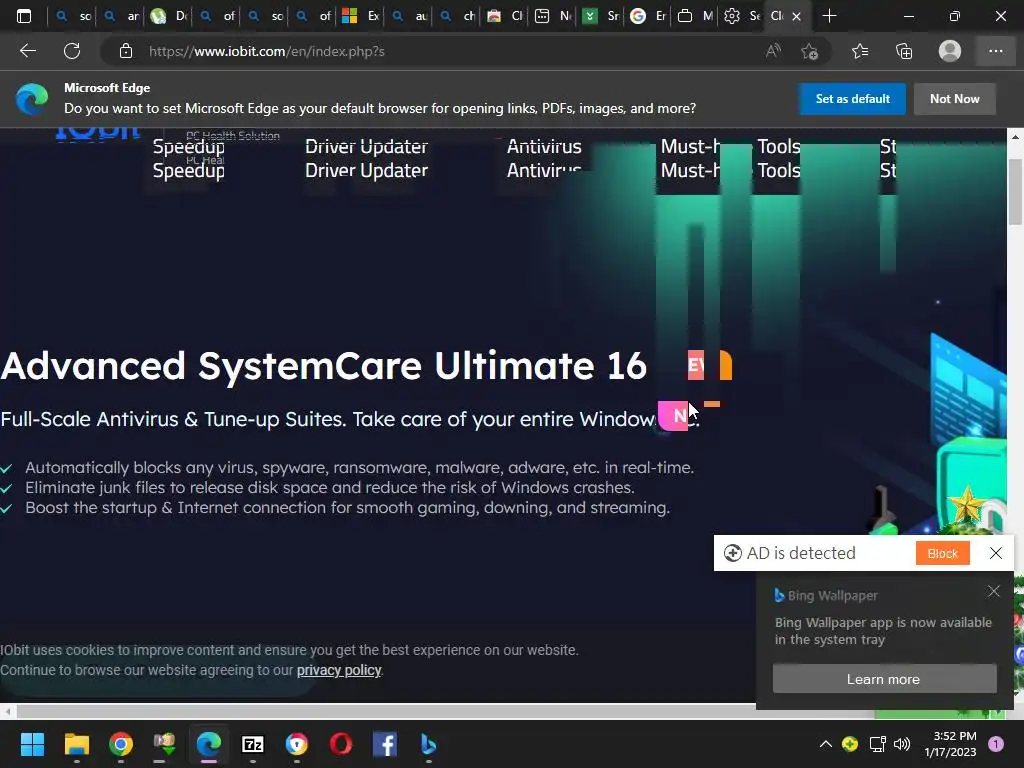Switch to the Google 'Er' tab
This screenshot has width=1024, height=768.
tap(648, 16)
